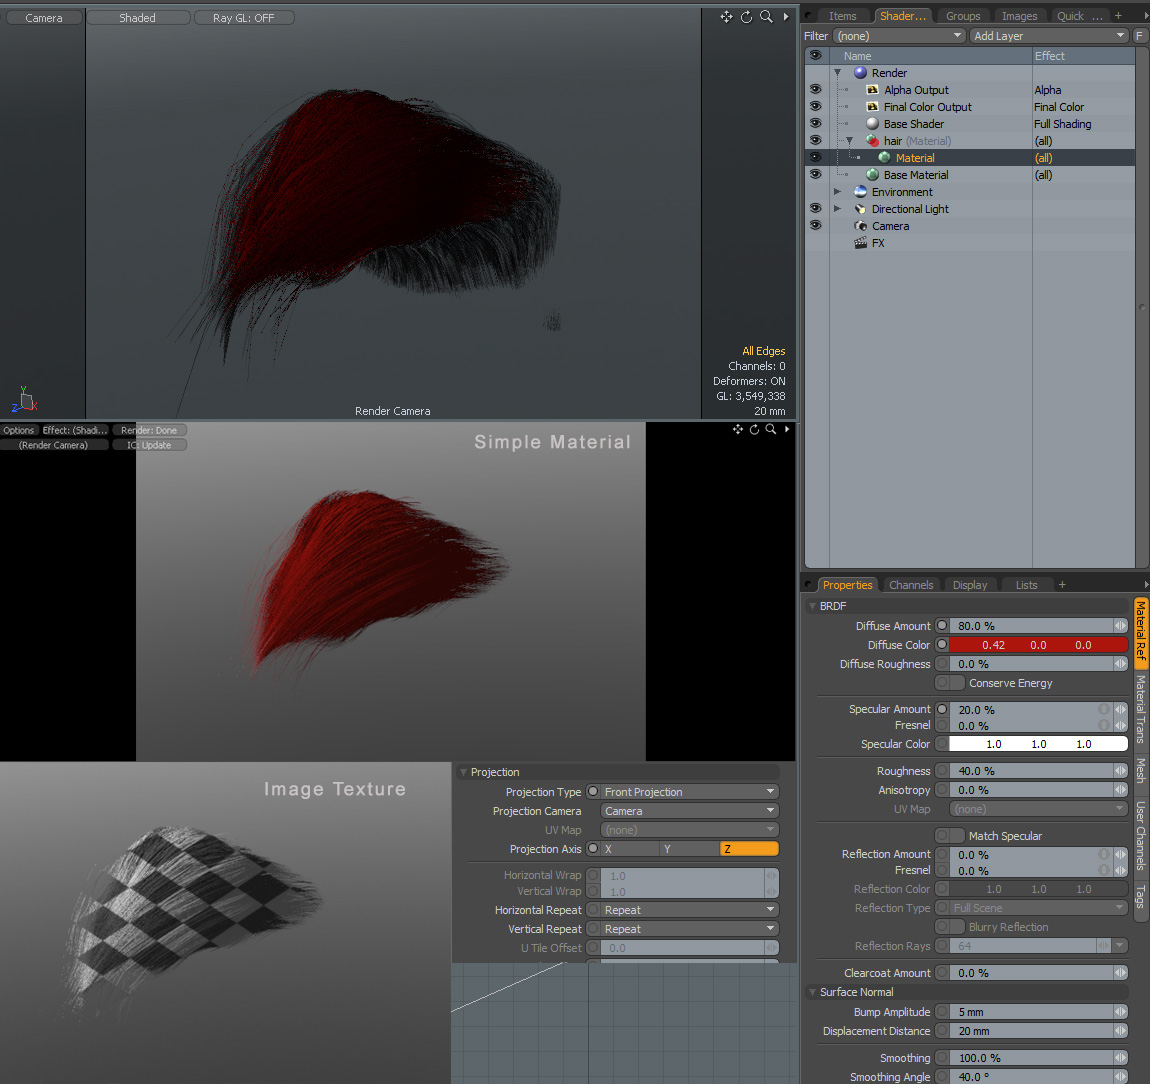This screenshot has height=1084, width=1150.
Task: Click the Directional Light item icon
Action: tap(860, 209)
